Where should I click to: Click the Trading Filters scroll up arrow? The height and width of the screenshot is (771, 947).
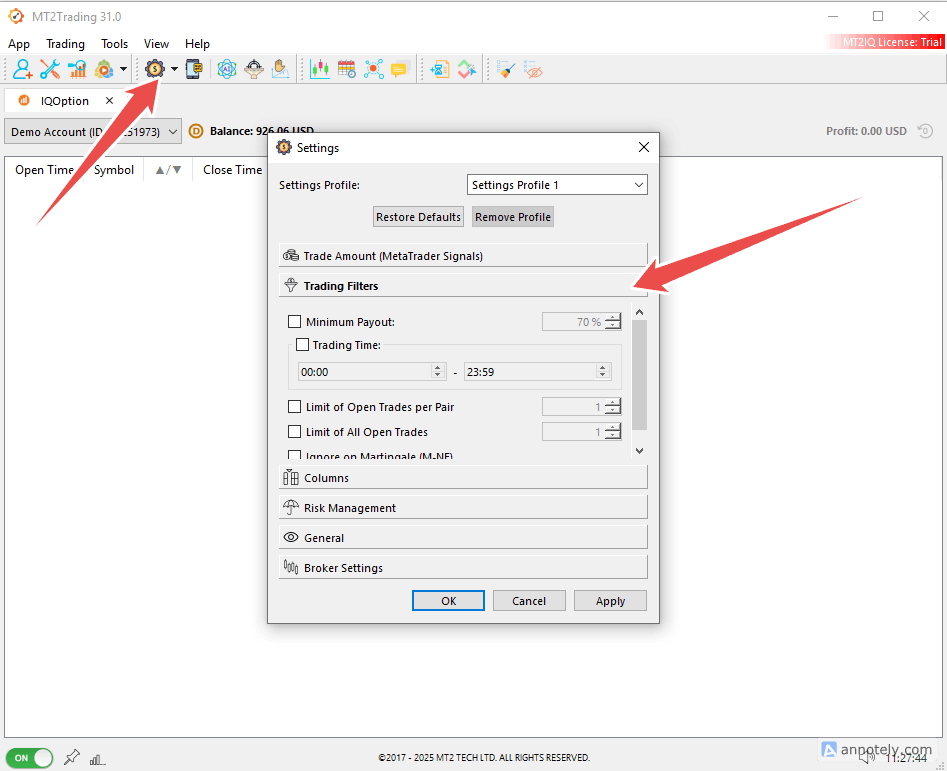640,312
